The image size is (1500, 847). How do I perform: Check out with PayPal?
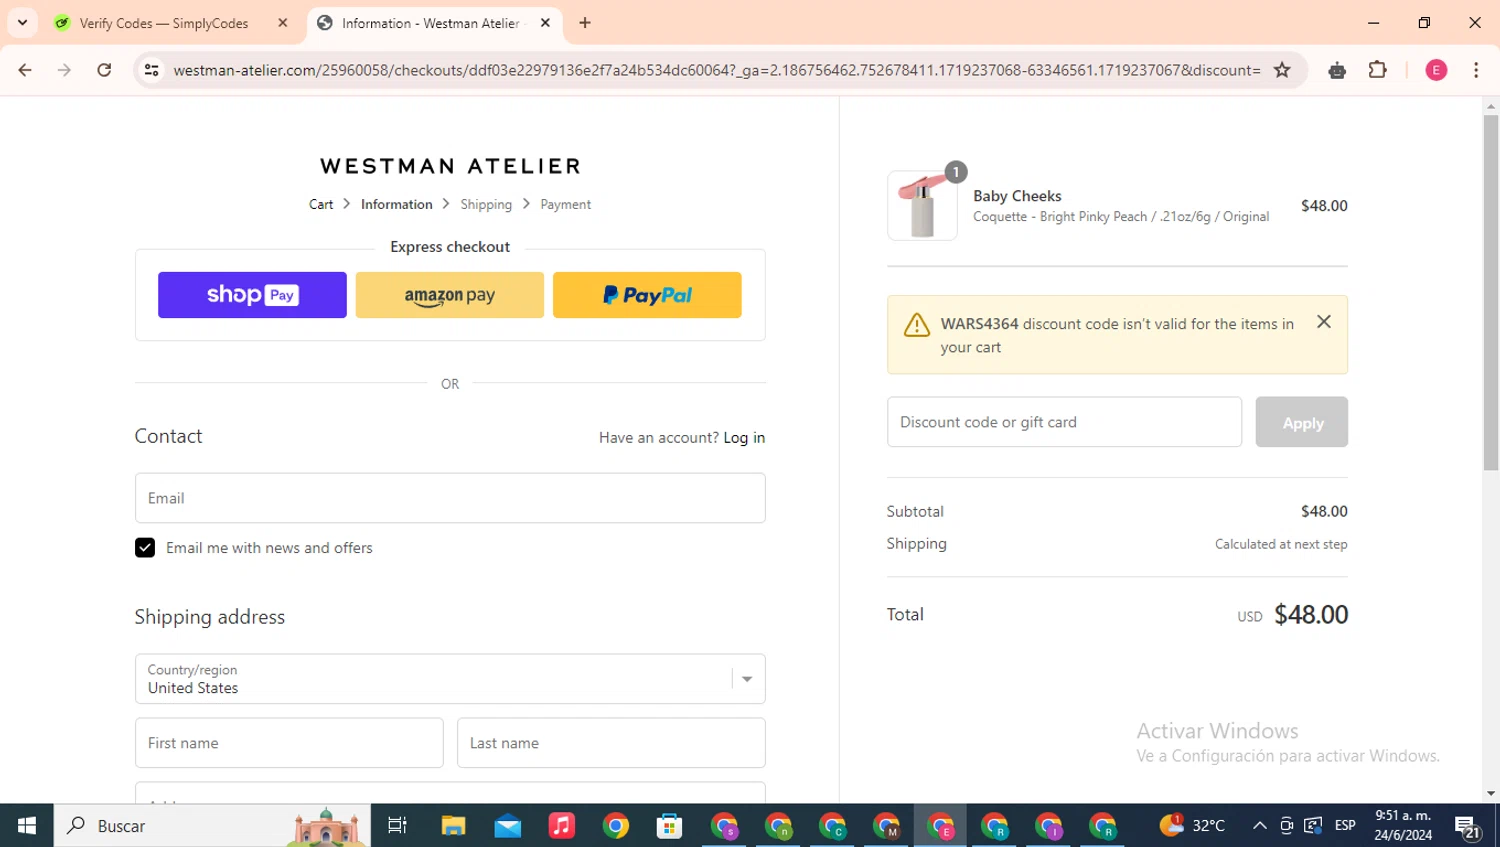pyautogui.click(x=647, y=295)
